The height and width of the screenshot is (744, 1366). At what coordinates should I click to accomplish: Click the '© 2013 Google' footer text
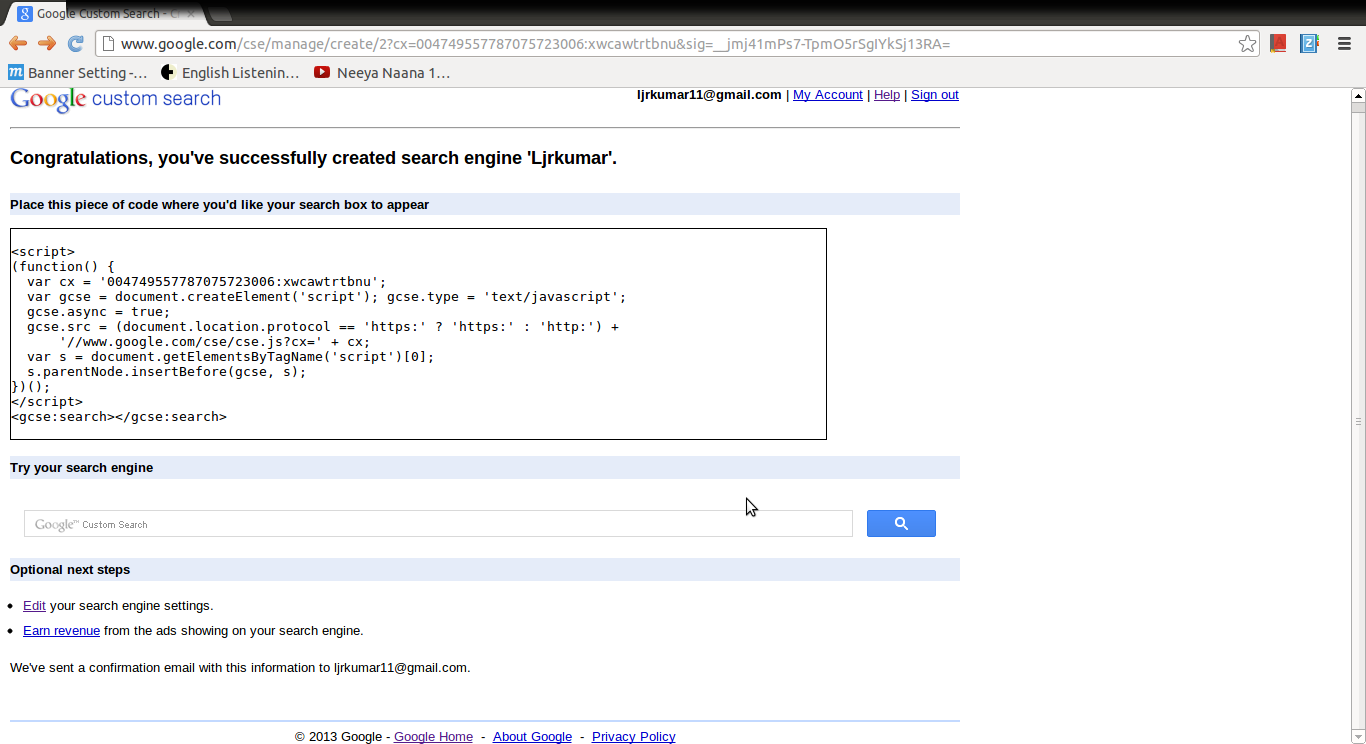click(x=338, y=736)
